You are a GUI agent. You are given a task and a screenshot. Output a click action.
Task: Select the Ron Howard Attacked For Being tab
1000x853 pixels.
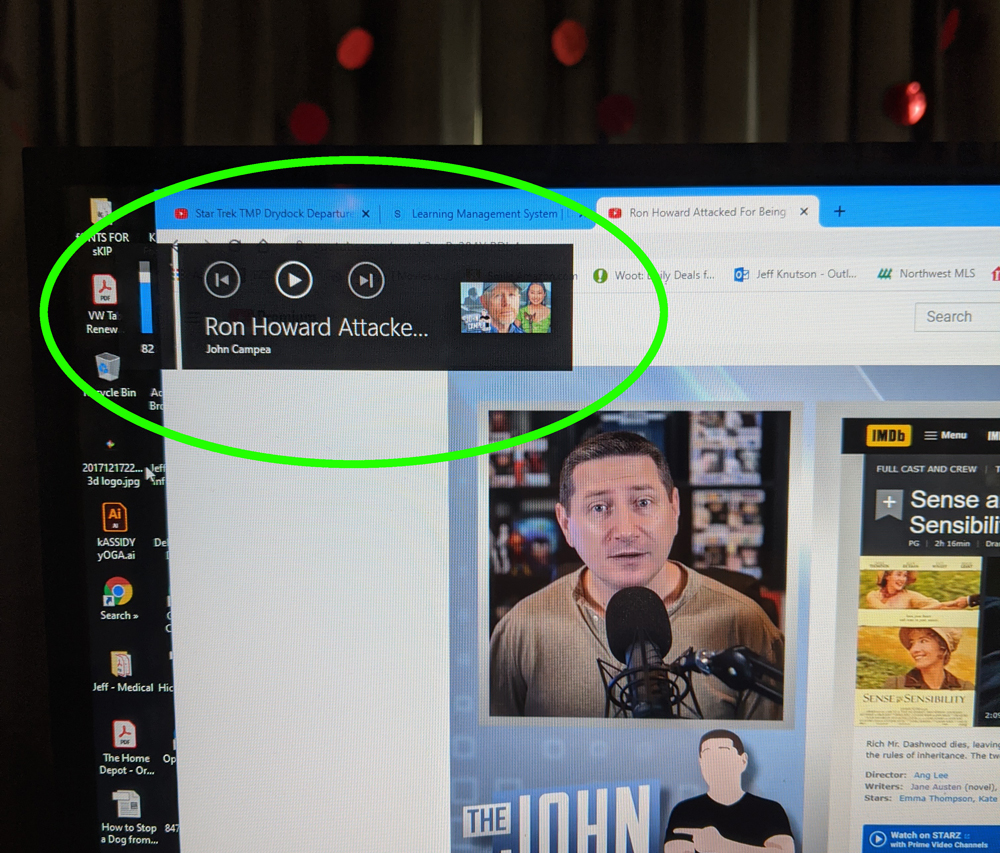point(707,212)
